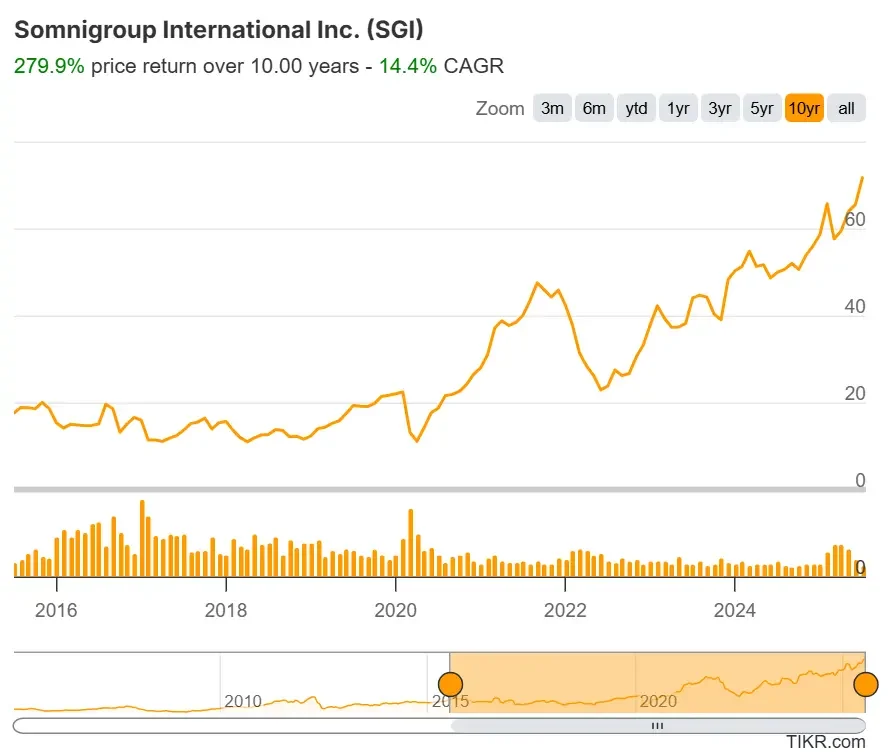Select the 6m zoom button
Image resolution: width=895 pixels, height=754 pixels.
tap(594, 108)
